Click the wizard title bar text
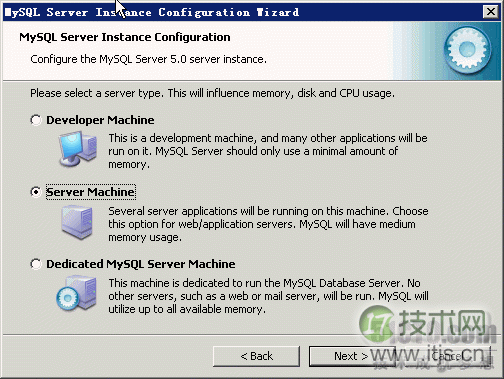Image resolution: width=504 pixels, height=379 pixels. pos(152,12)
